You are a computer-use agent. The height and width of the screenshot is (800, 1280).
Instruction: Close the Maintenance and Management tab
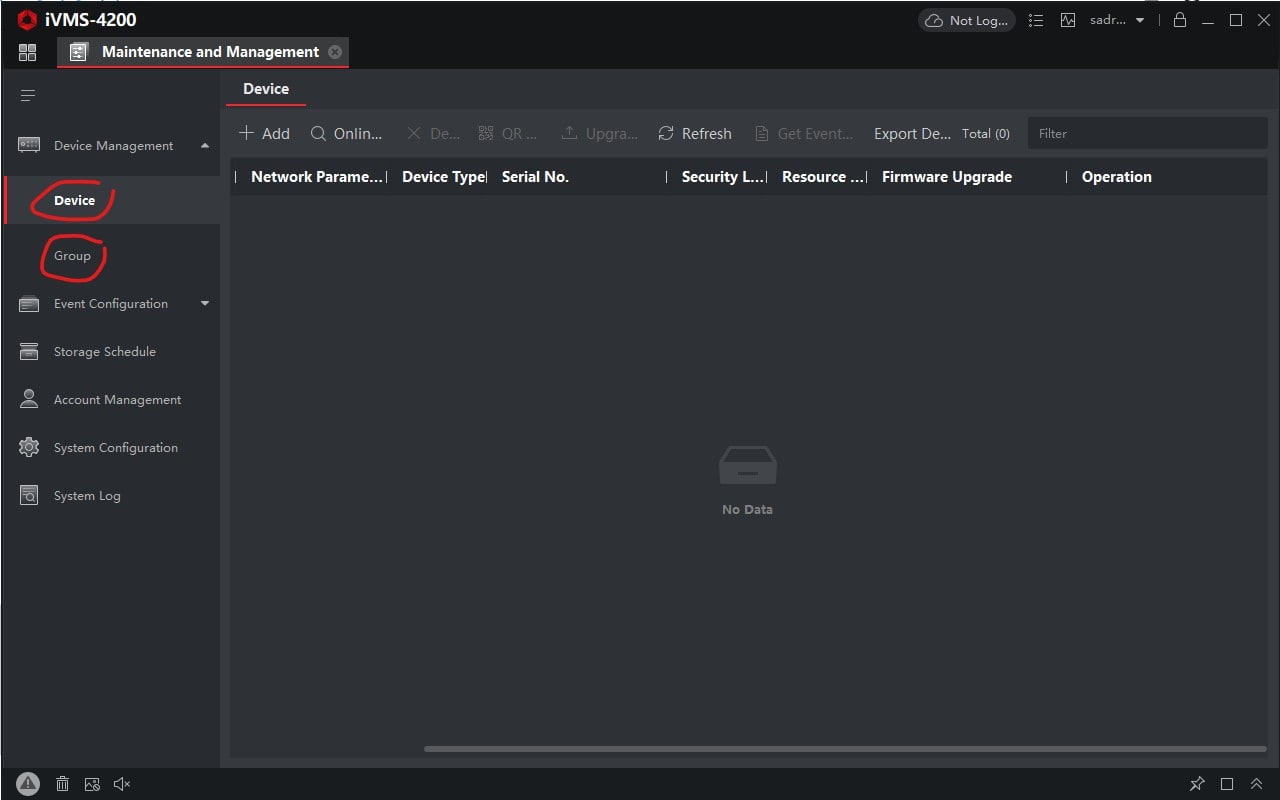click(335, 52)
